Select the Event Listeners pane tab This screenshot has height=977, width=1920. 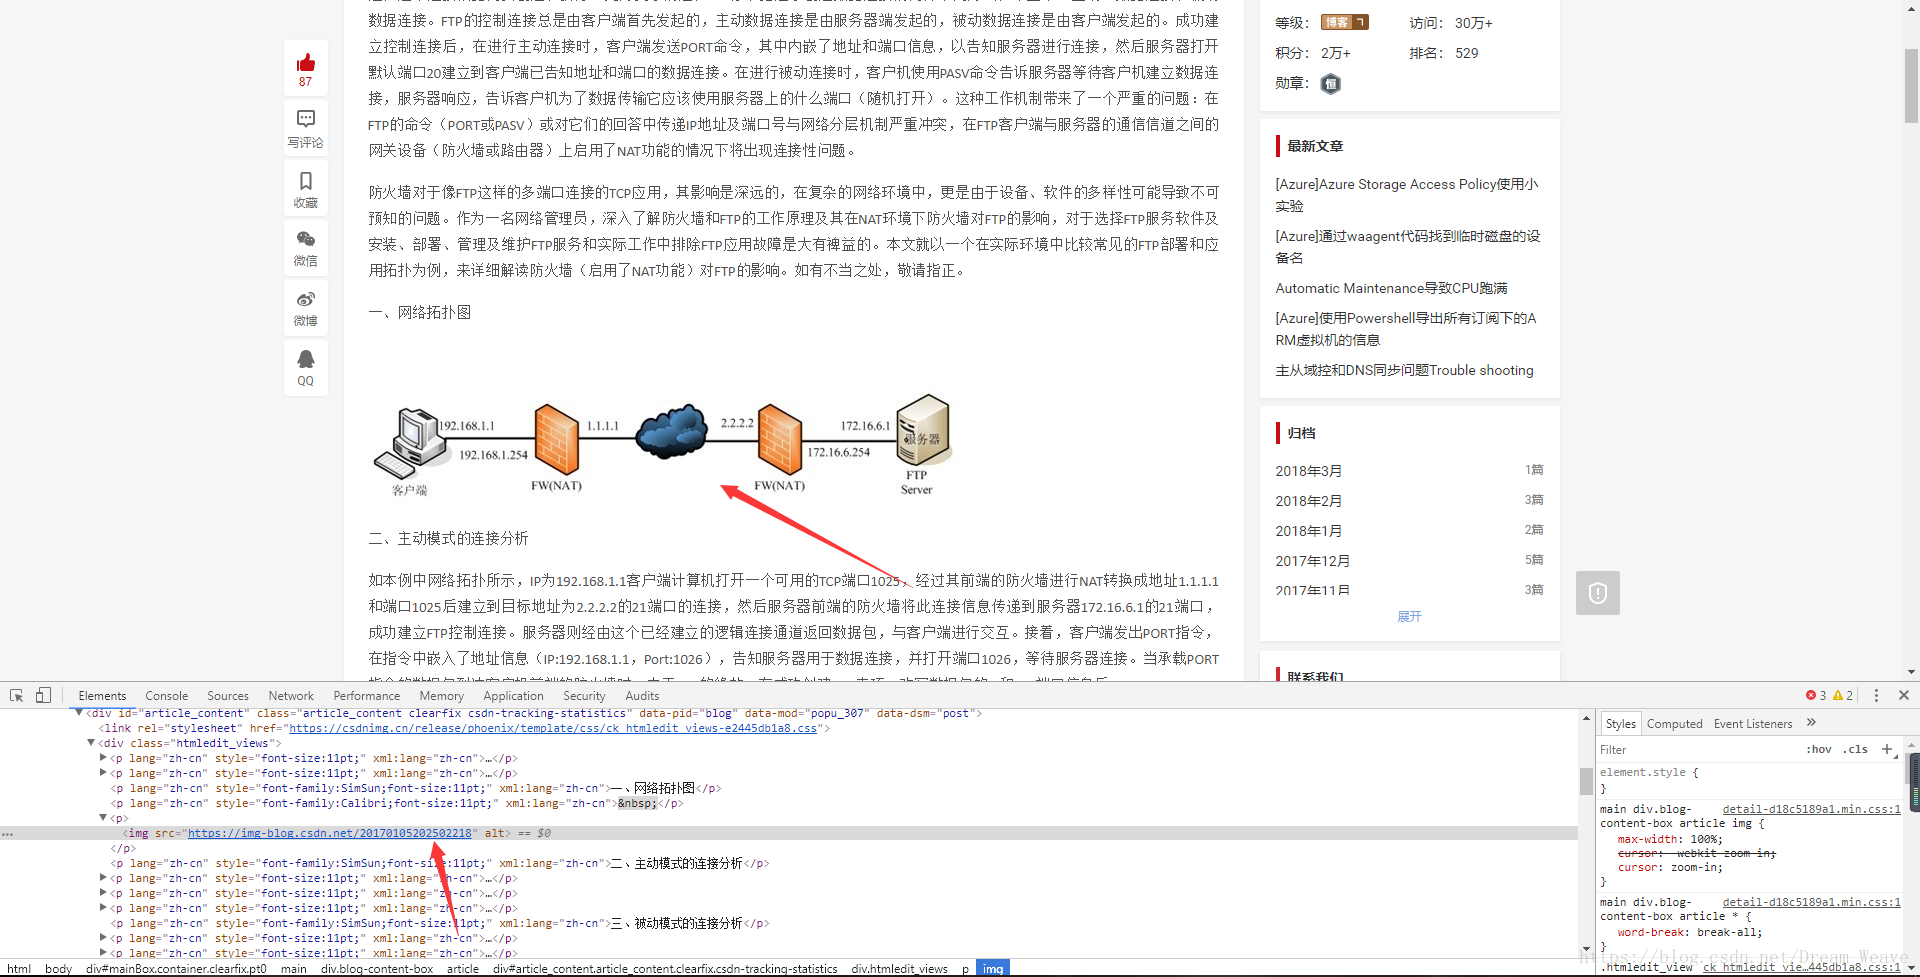[x=1752, y=724]
